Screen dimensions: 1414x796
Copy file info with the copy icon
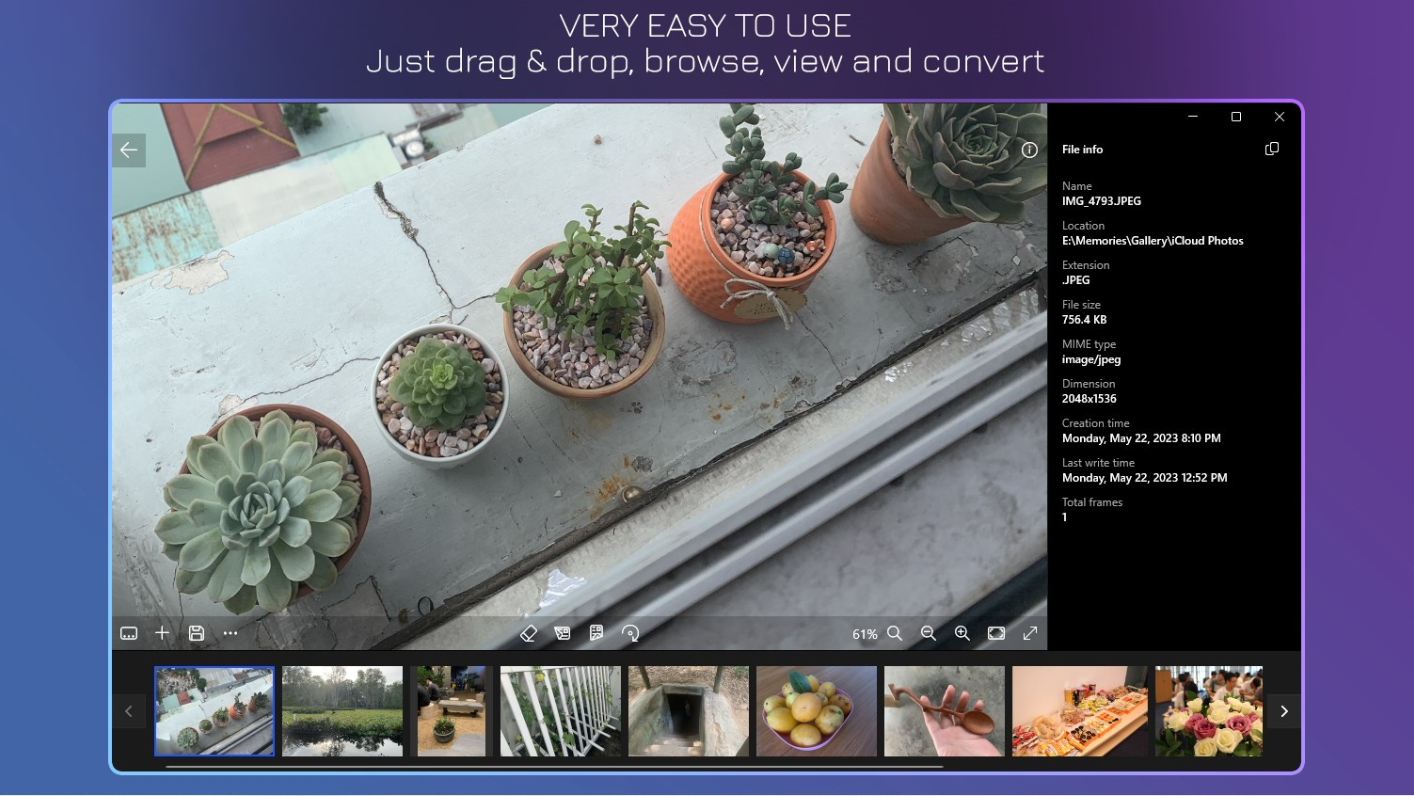coord(1271,149)
